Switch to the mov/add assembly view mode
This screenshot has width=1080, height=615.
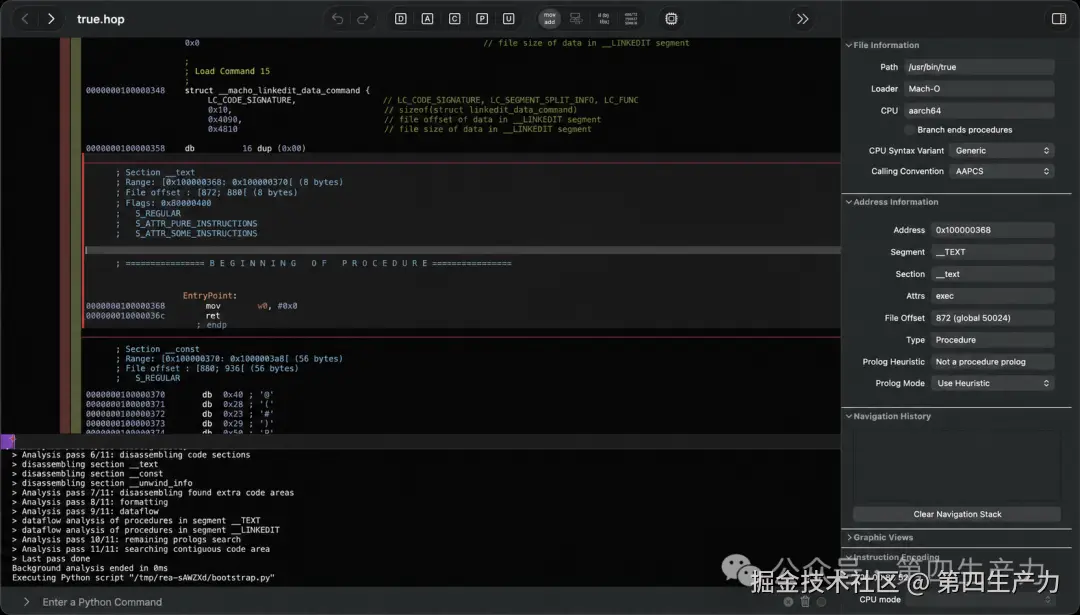[550, 19]
